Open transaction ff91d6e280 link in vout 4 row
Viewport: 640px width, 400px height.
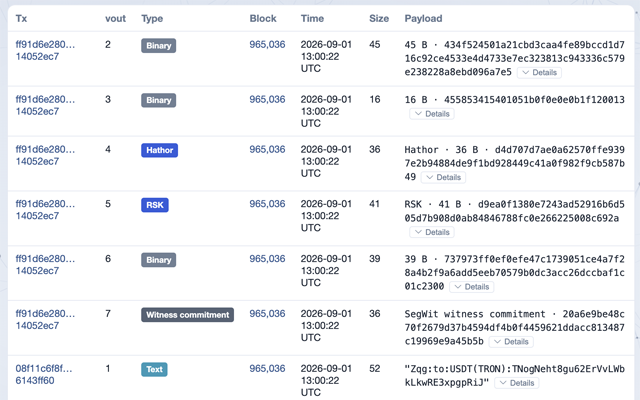click(45, 156)
